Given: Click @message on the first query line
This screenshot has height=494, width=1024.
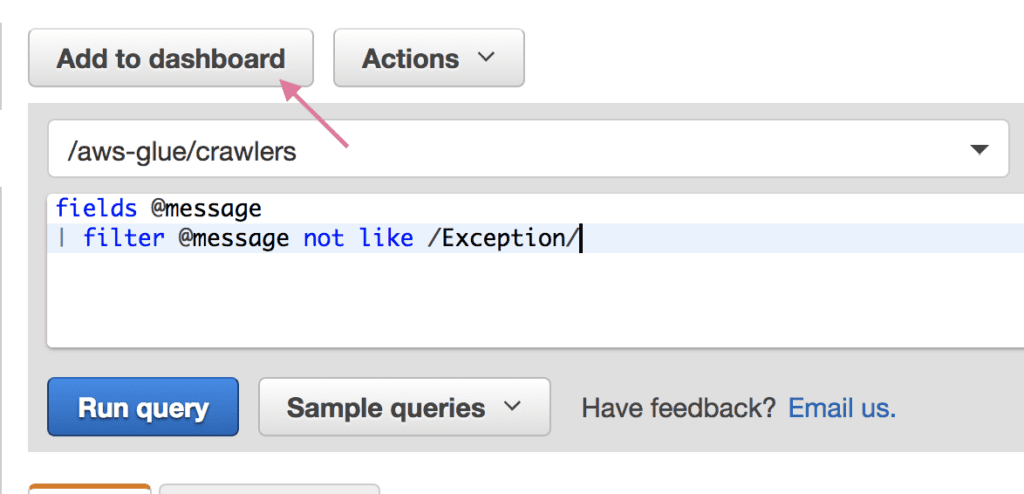Looking at the screenshot, I should (206, 209).
